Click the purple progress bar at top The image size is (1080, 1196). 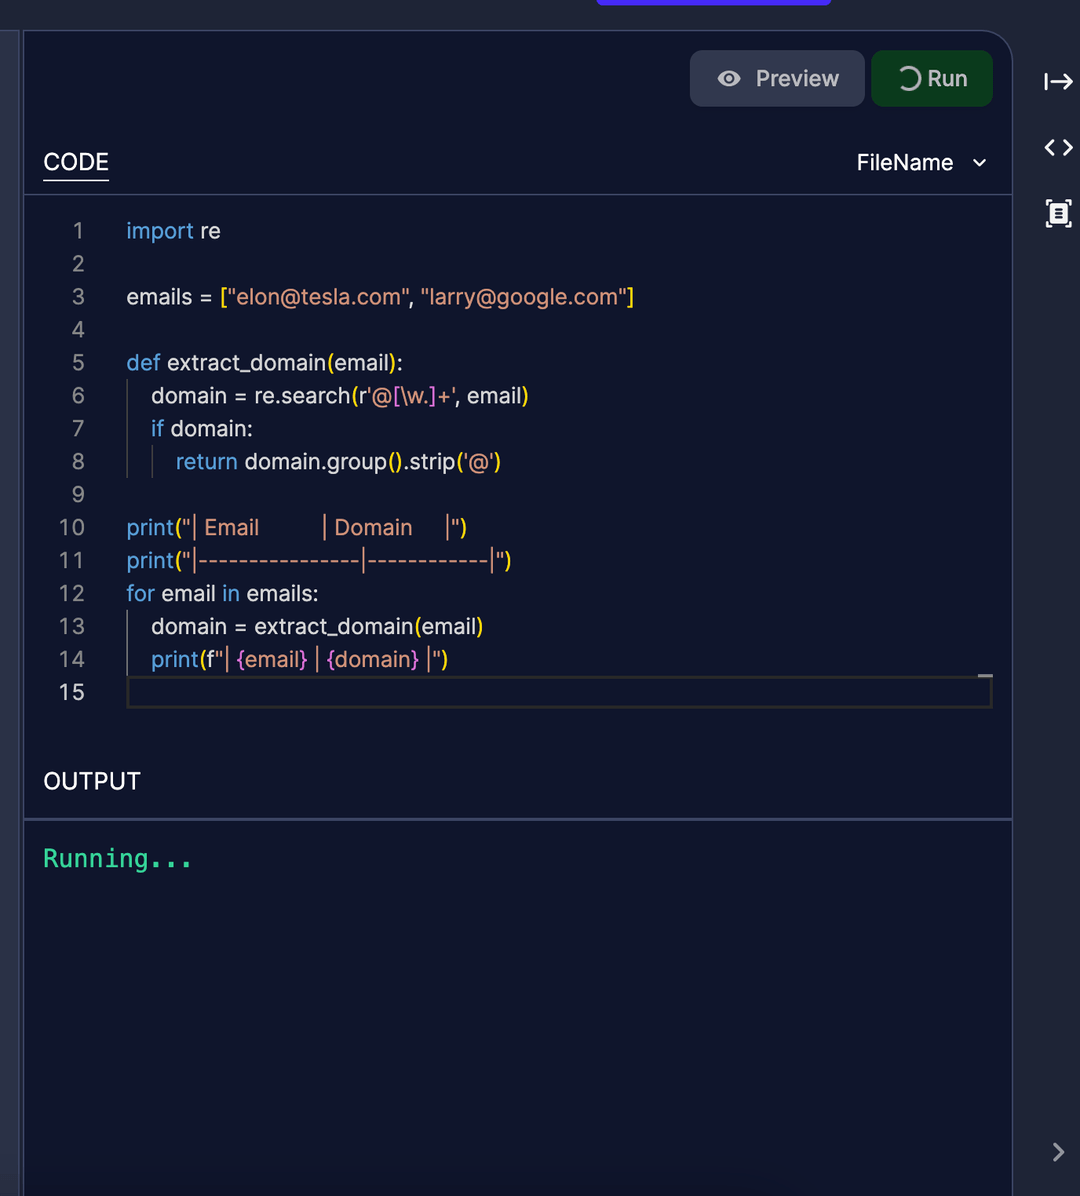713,3
